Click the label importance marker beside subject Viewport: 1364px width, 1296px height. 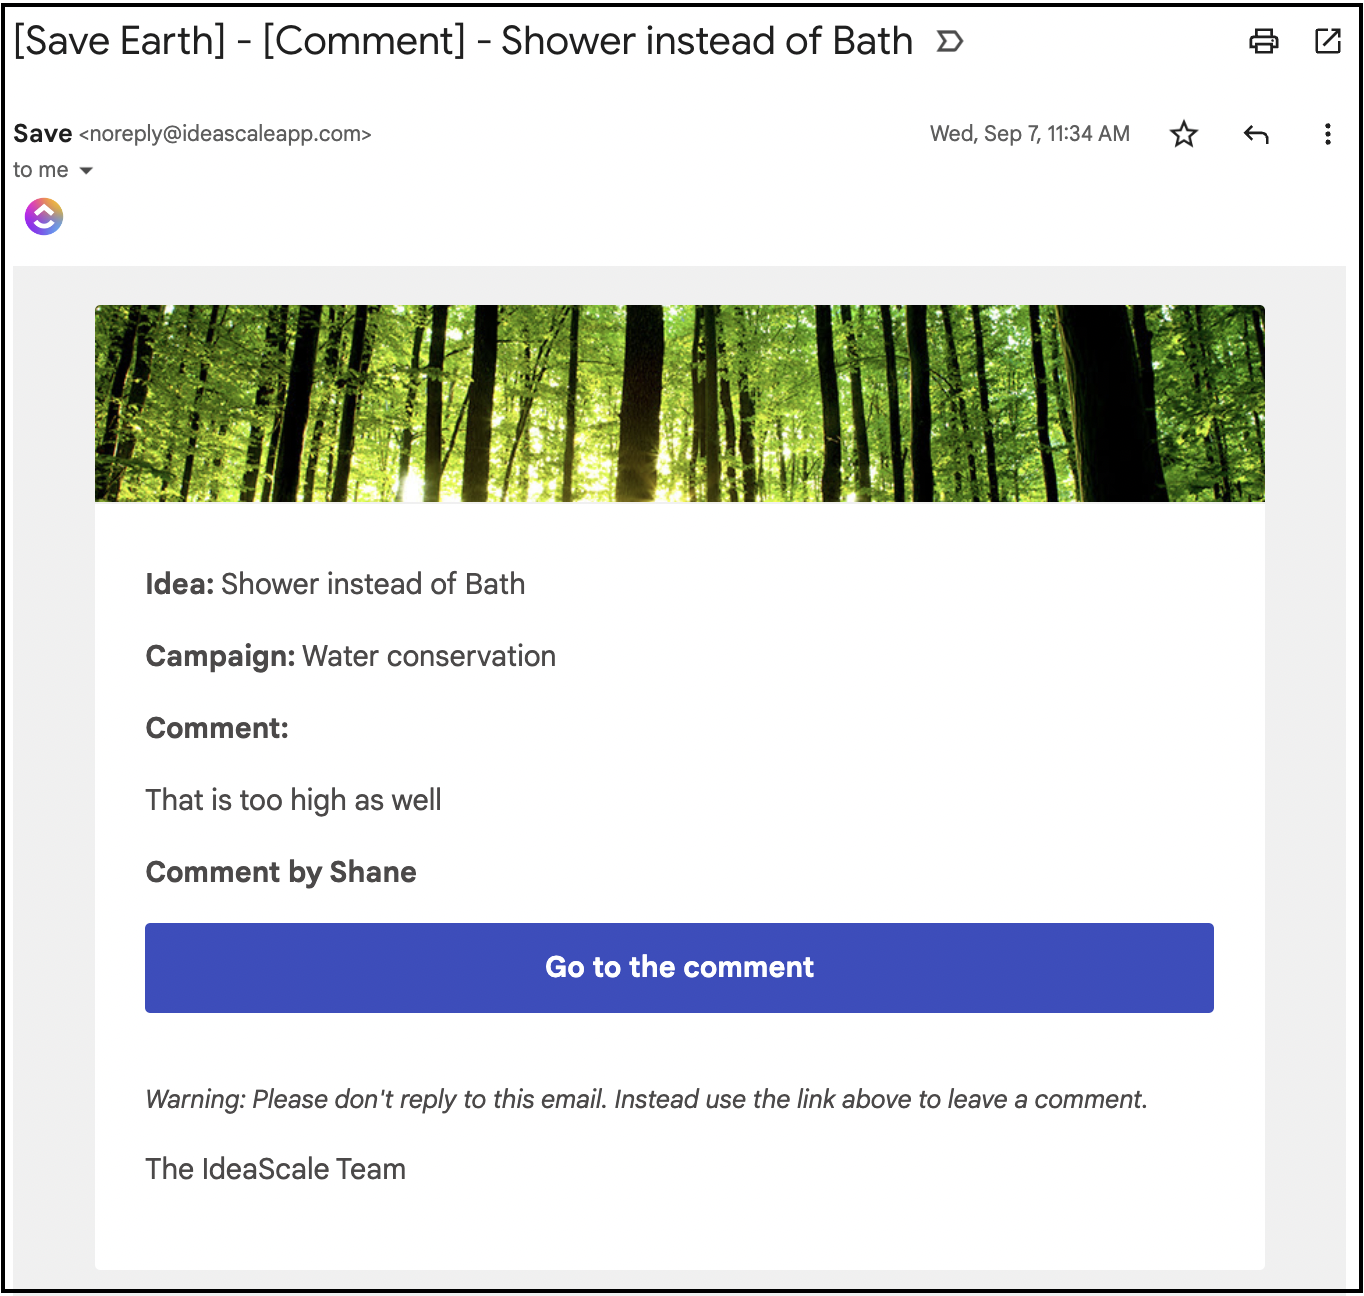(950, 41)
